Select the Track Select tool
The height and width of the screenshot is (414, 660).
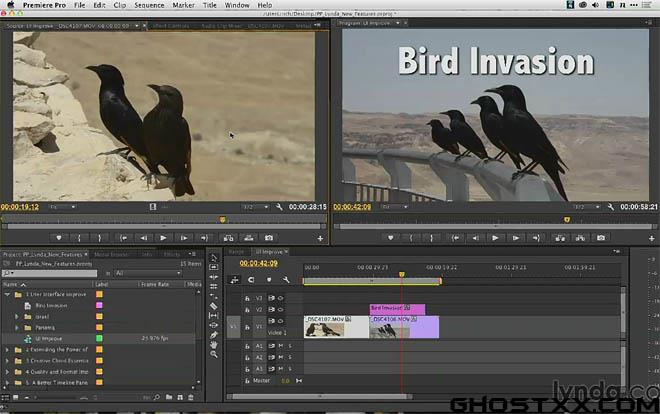tap(213, 267)
